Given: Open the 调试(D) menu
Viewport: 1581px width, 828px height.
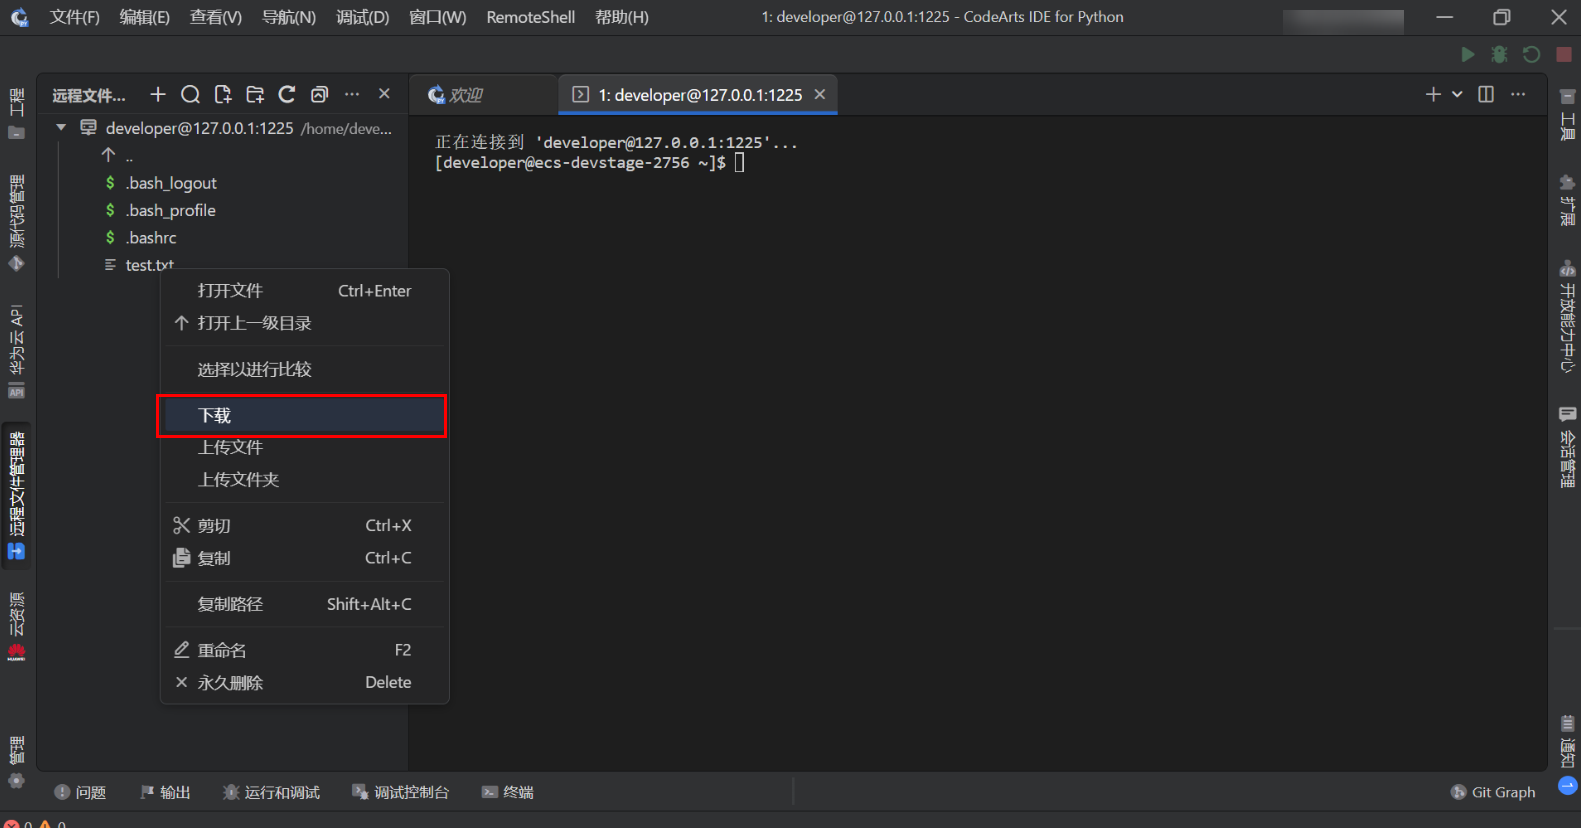Looking at the screenshot, I should 363,17.
